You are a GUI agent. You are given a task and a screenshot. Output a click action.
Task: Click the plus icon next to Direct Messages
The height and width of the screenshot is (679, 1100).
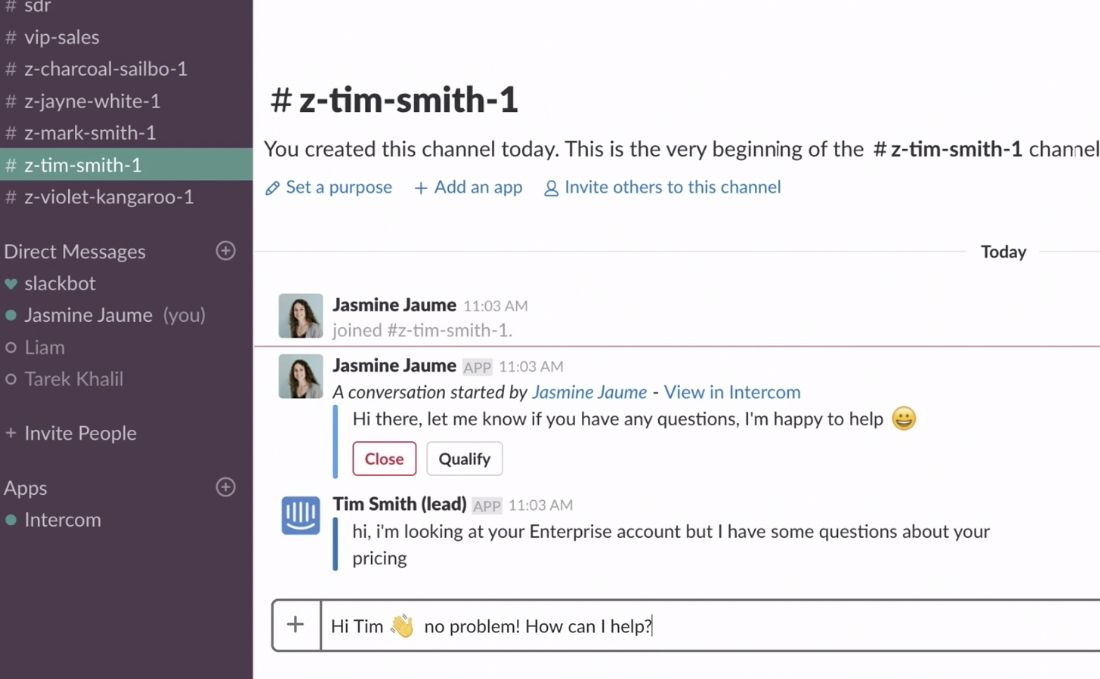(225, 250)
